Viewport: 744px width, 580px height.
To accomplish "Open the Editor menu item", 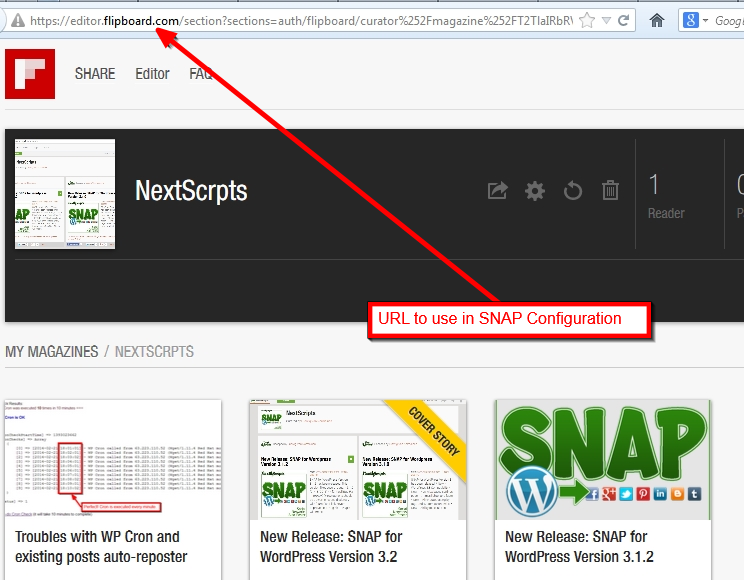I will coord(152,74).
